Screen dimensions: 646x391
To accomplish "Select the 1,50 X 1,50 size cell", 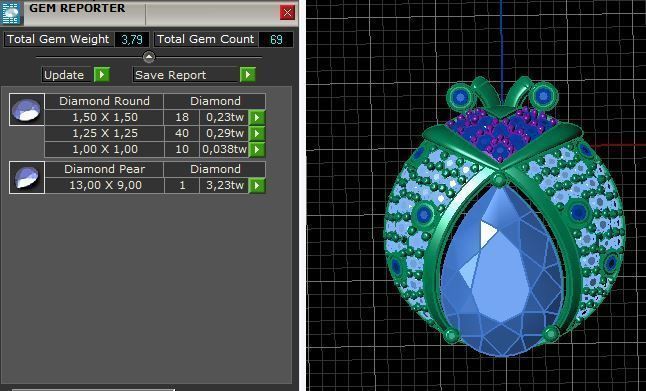I will (105, 117).
